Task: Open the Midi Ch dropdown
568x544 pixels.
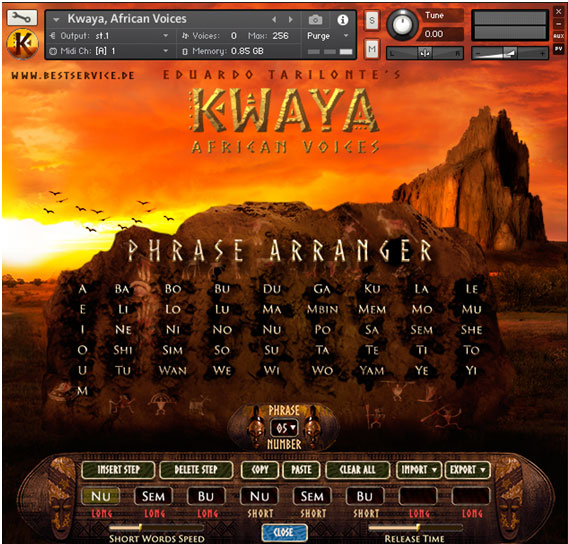Action: [x=166, y=51]
